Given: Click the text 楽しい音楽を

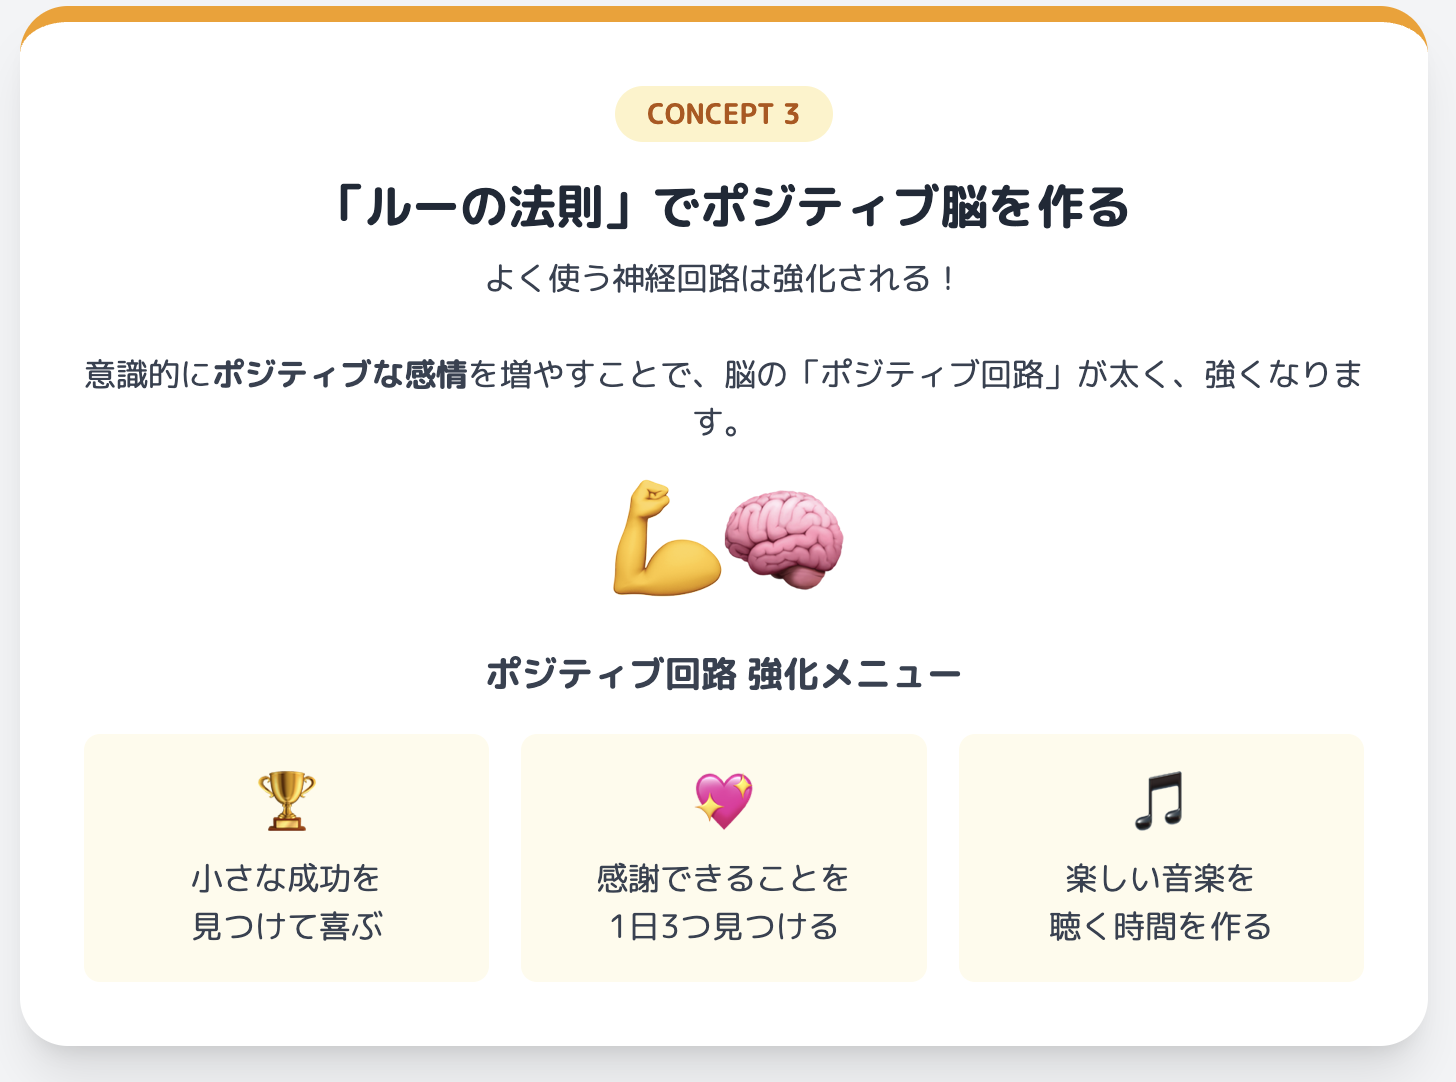Looking at the screenshot, I should pyautogui.click(x=1160, y=878).
